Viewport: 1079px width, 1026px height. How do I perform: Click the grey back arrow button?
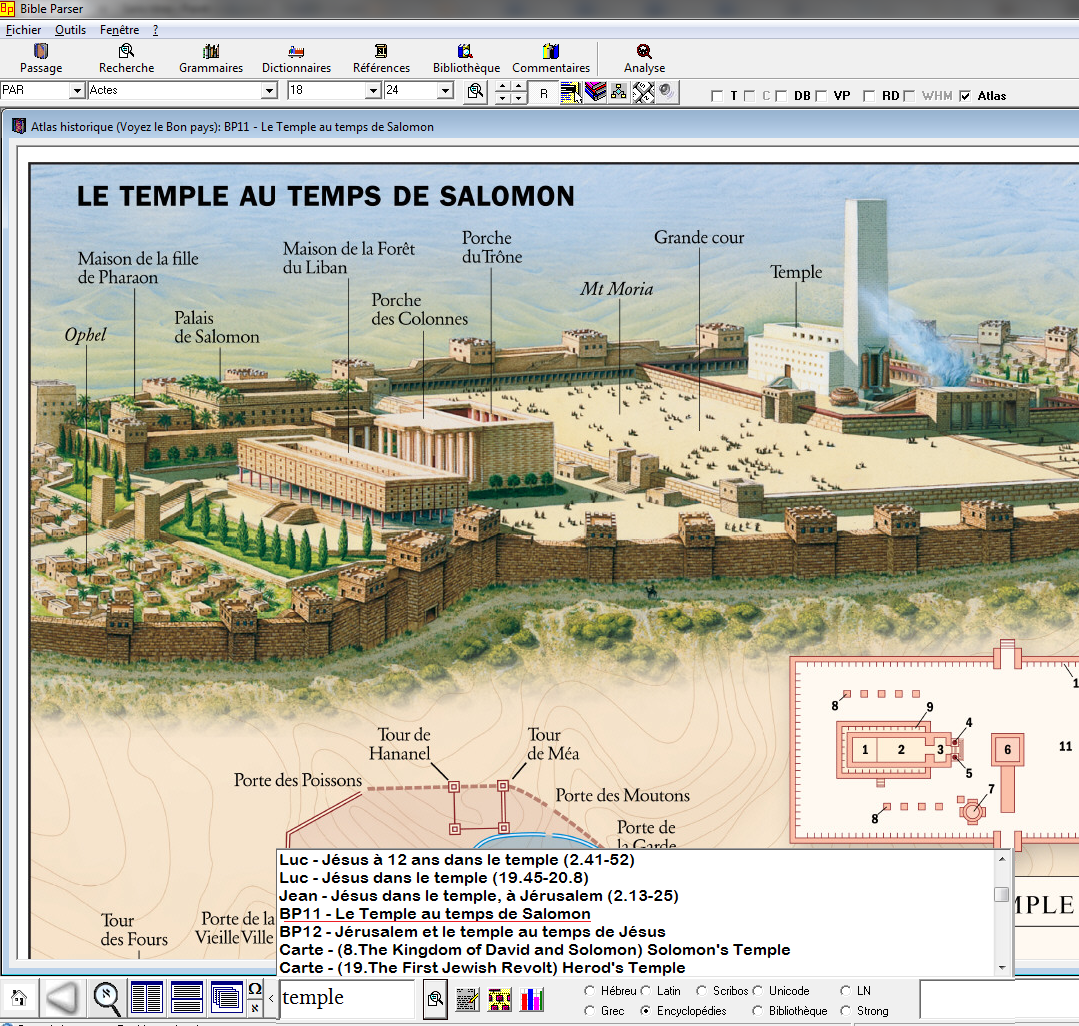coord(63,998)
